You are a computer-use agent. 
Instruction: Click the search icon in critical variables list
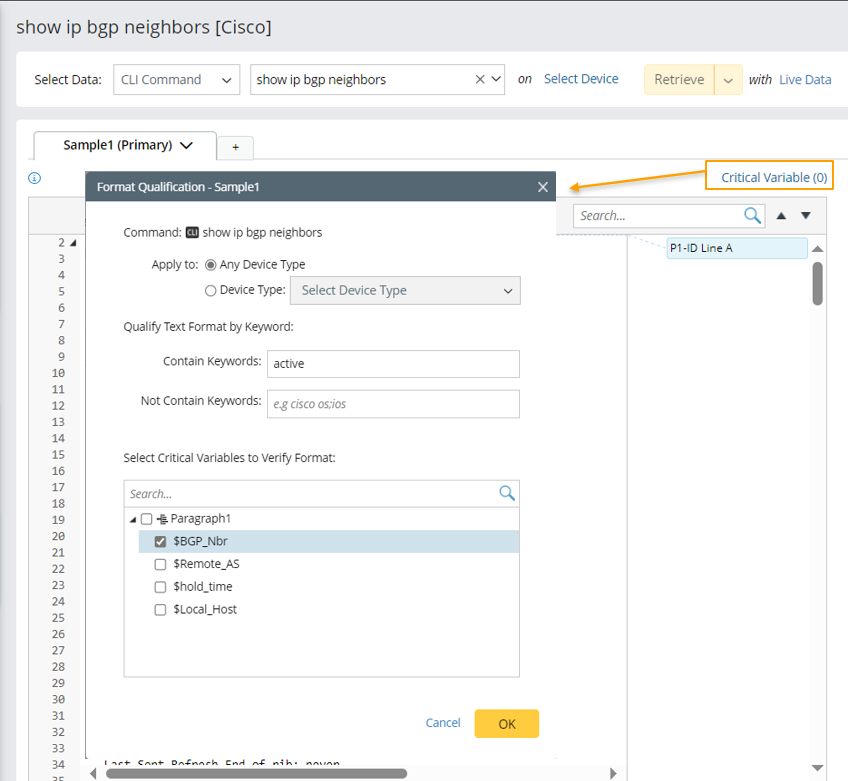(x=506, y=493)
